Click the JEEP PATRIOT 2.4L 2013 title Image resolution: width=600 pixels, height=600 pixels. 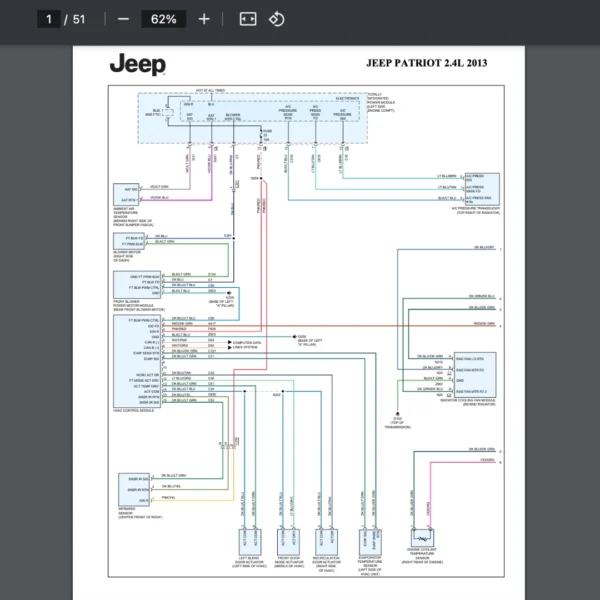point(428,63)
